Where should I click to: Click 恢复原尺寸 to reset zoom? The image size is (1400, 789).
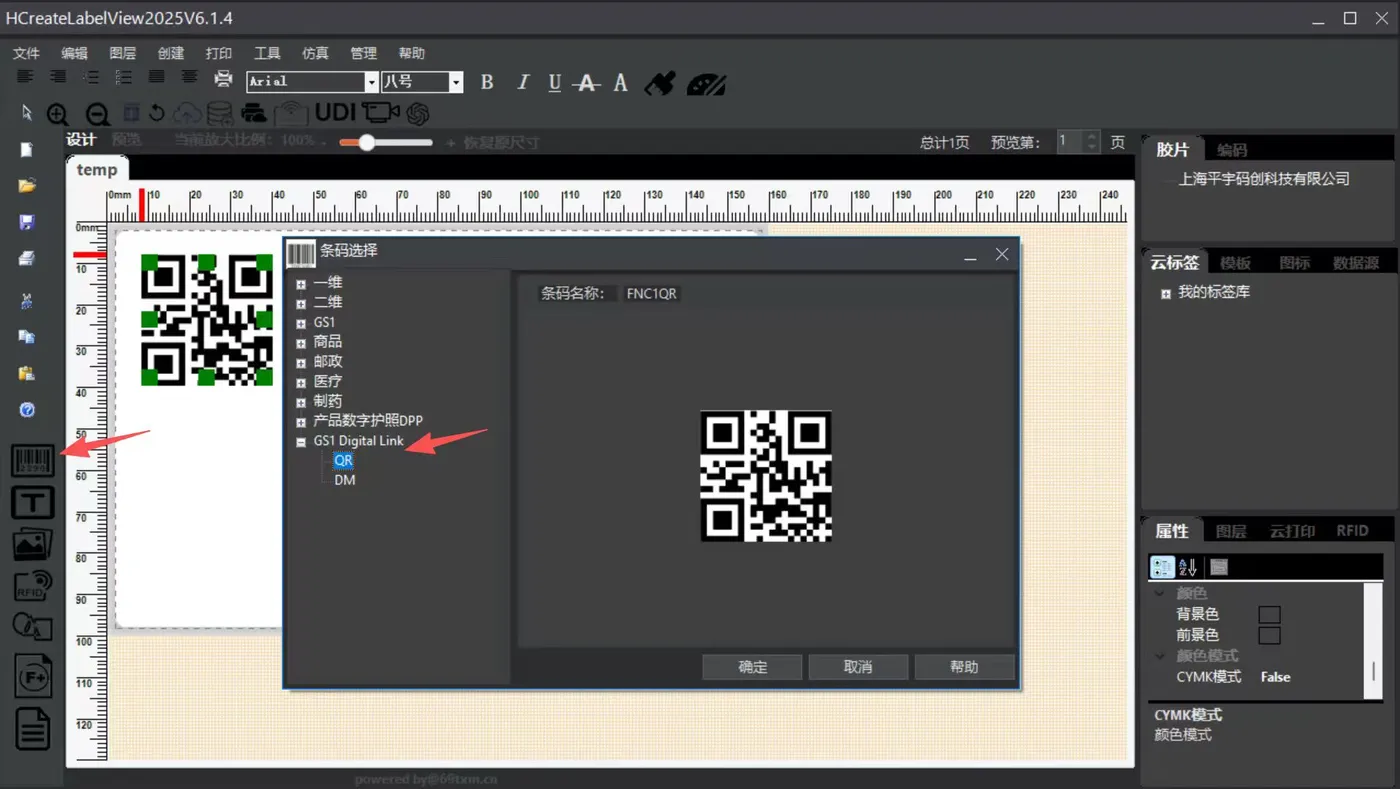(x=501, y=143)
